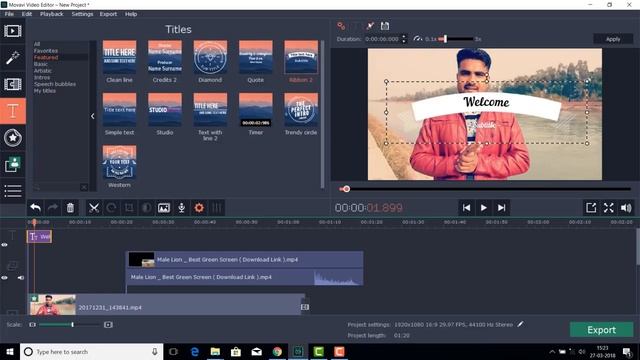
Task: Click the timeline Scale slider
Action: pyautogui.click(x=69, y=324)
